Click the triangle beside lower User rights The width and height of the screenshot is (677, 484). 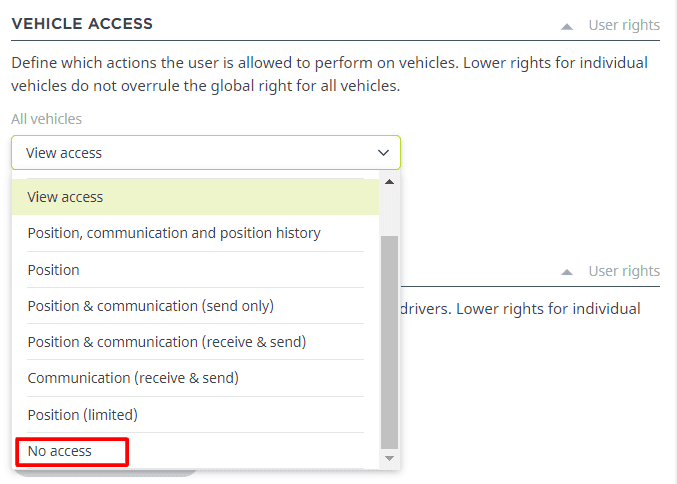click(x=567, y=272)
